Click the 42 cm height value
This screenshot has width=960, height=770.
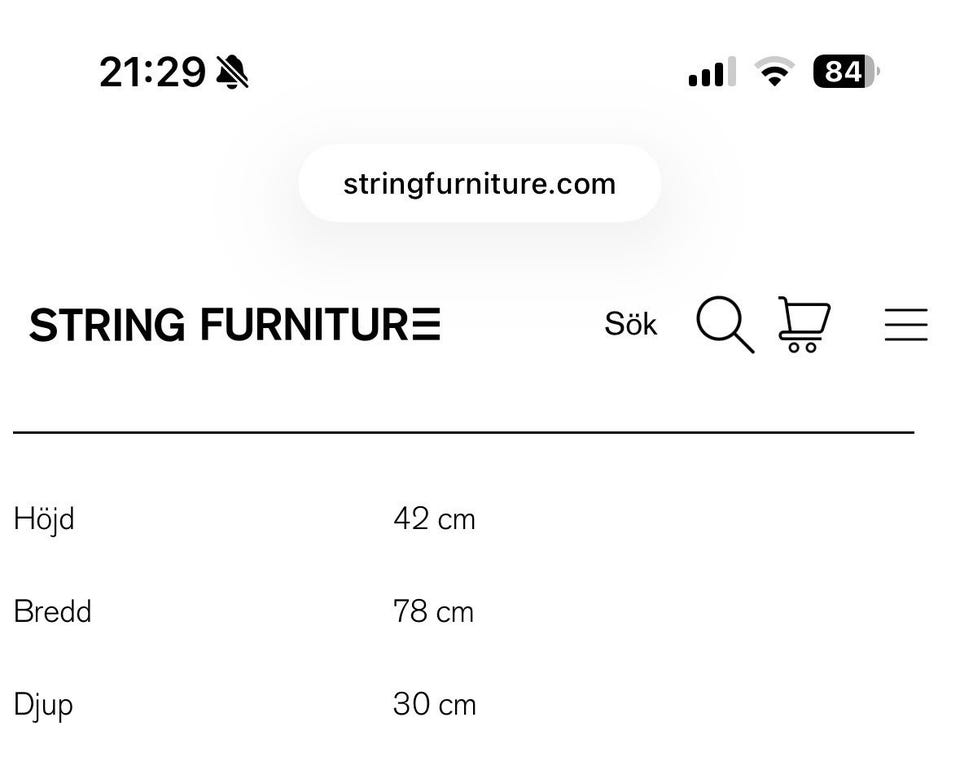click(434, 520)
